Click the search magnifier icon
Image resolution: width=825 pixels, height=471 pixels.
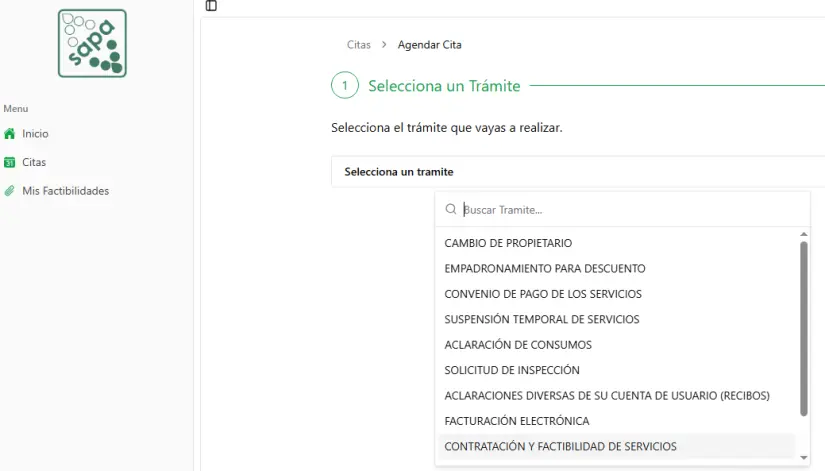click(x=450, y=209)
